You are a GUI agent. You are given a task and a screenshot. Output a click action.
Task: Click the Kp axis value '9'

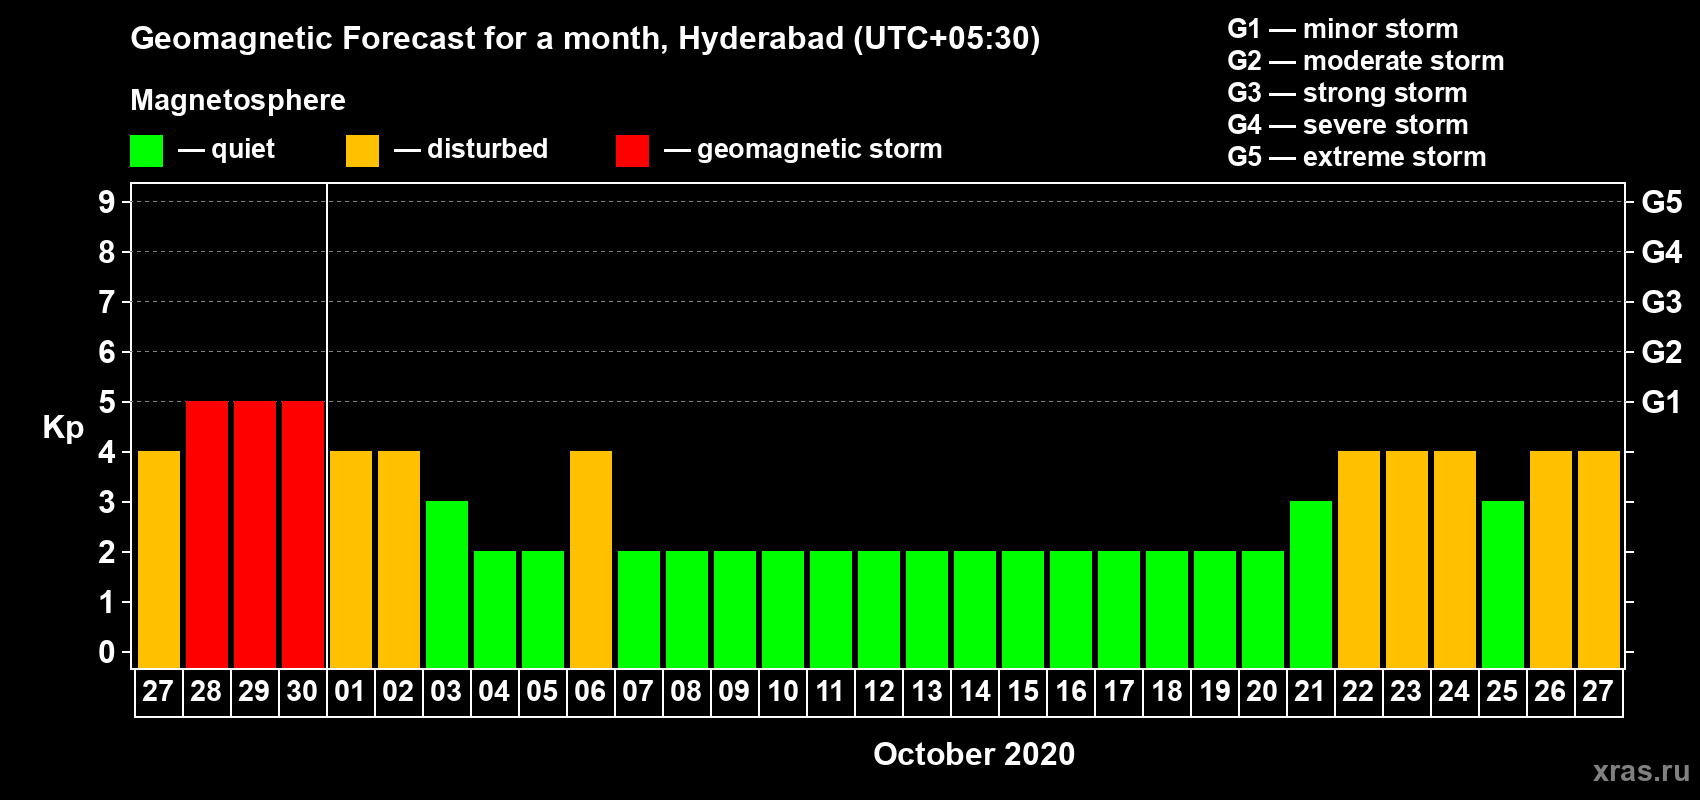107,202
